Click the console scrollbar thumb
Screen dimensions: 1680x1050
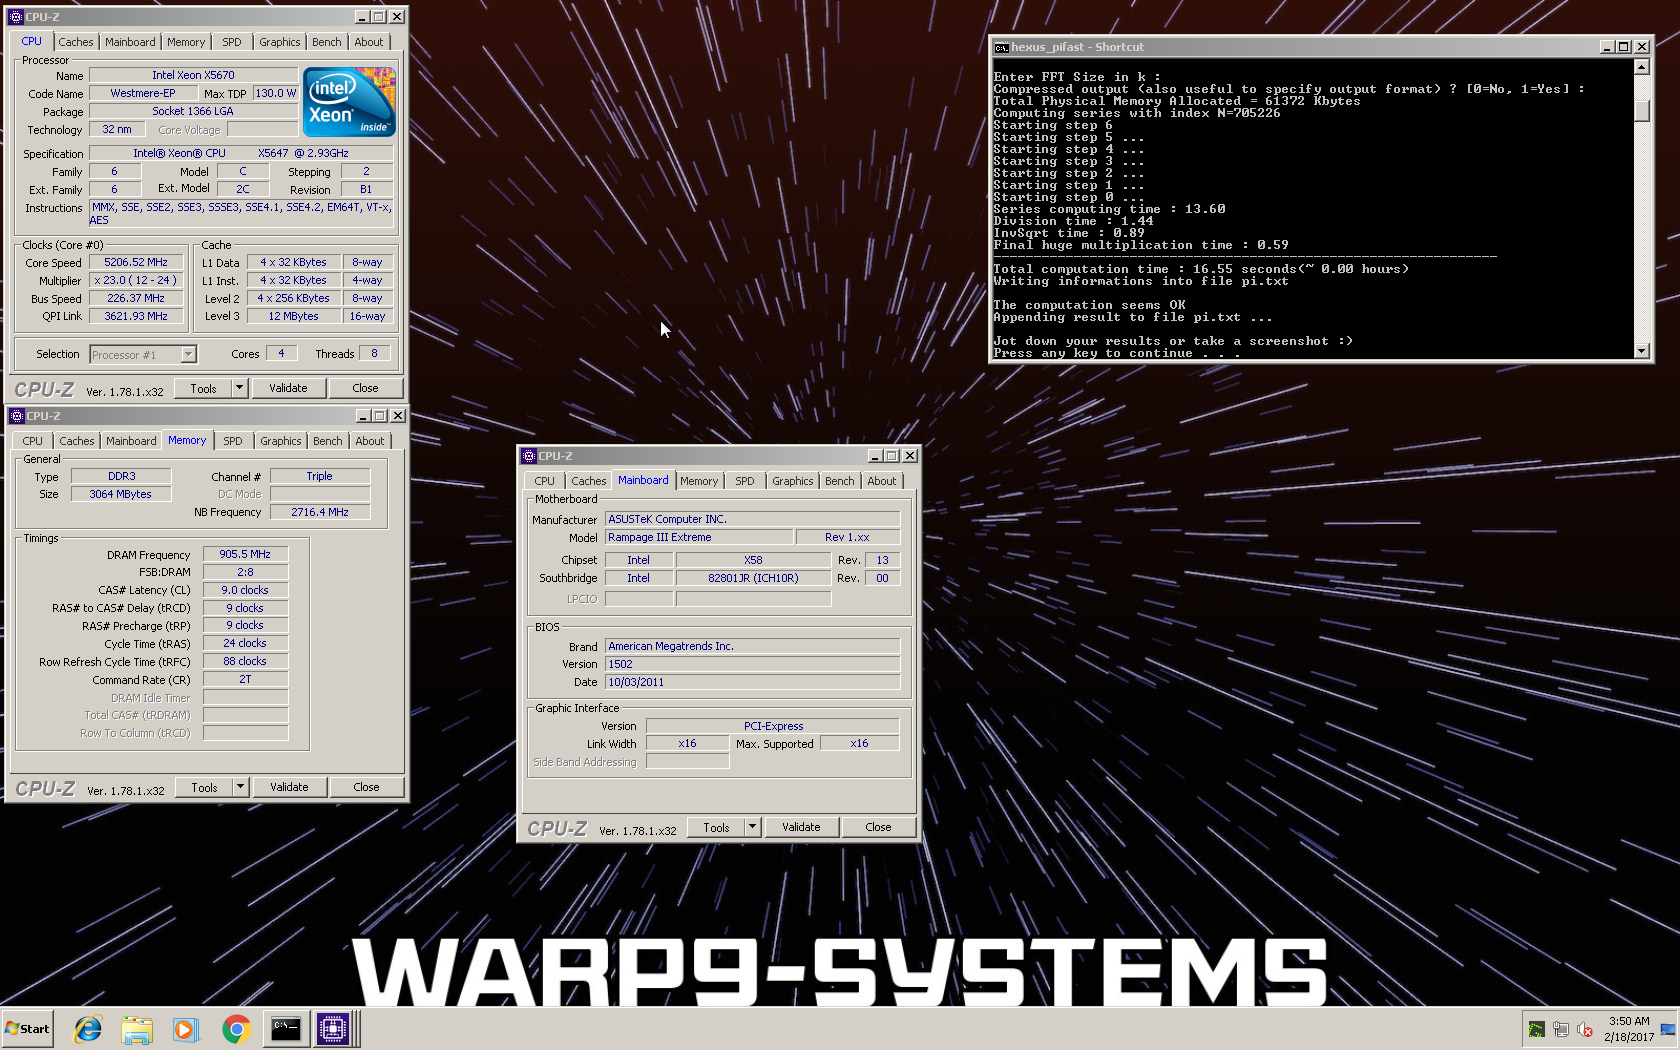1641,110
